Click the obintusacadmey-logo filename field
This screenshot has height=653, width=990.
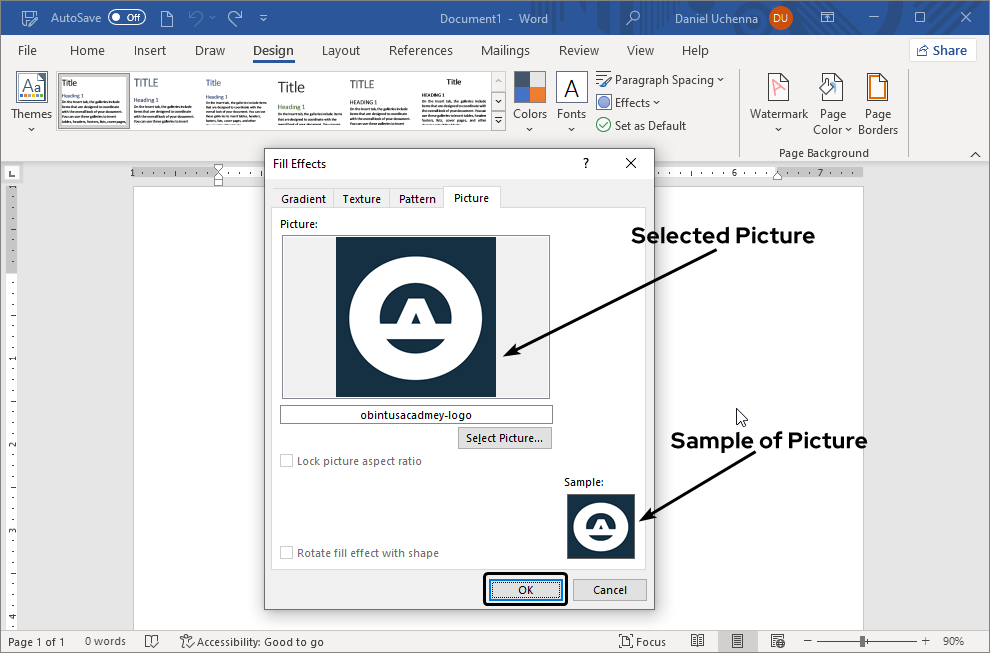tap(416, 415)
